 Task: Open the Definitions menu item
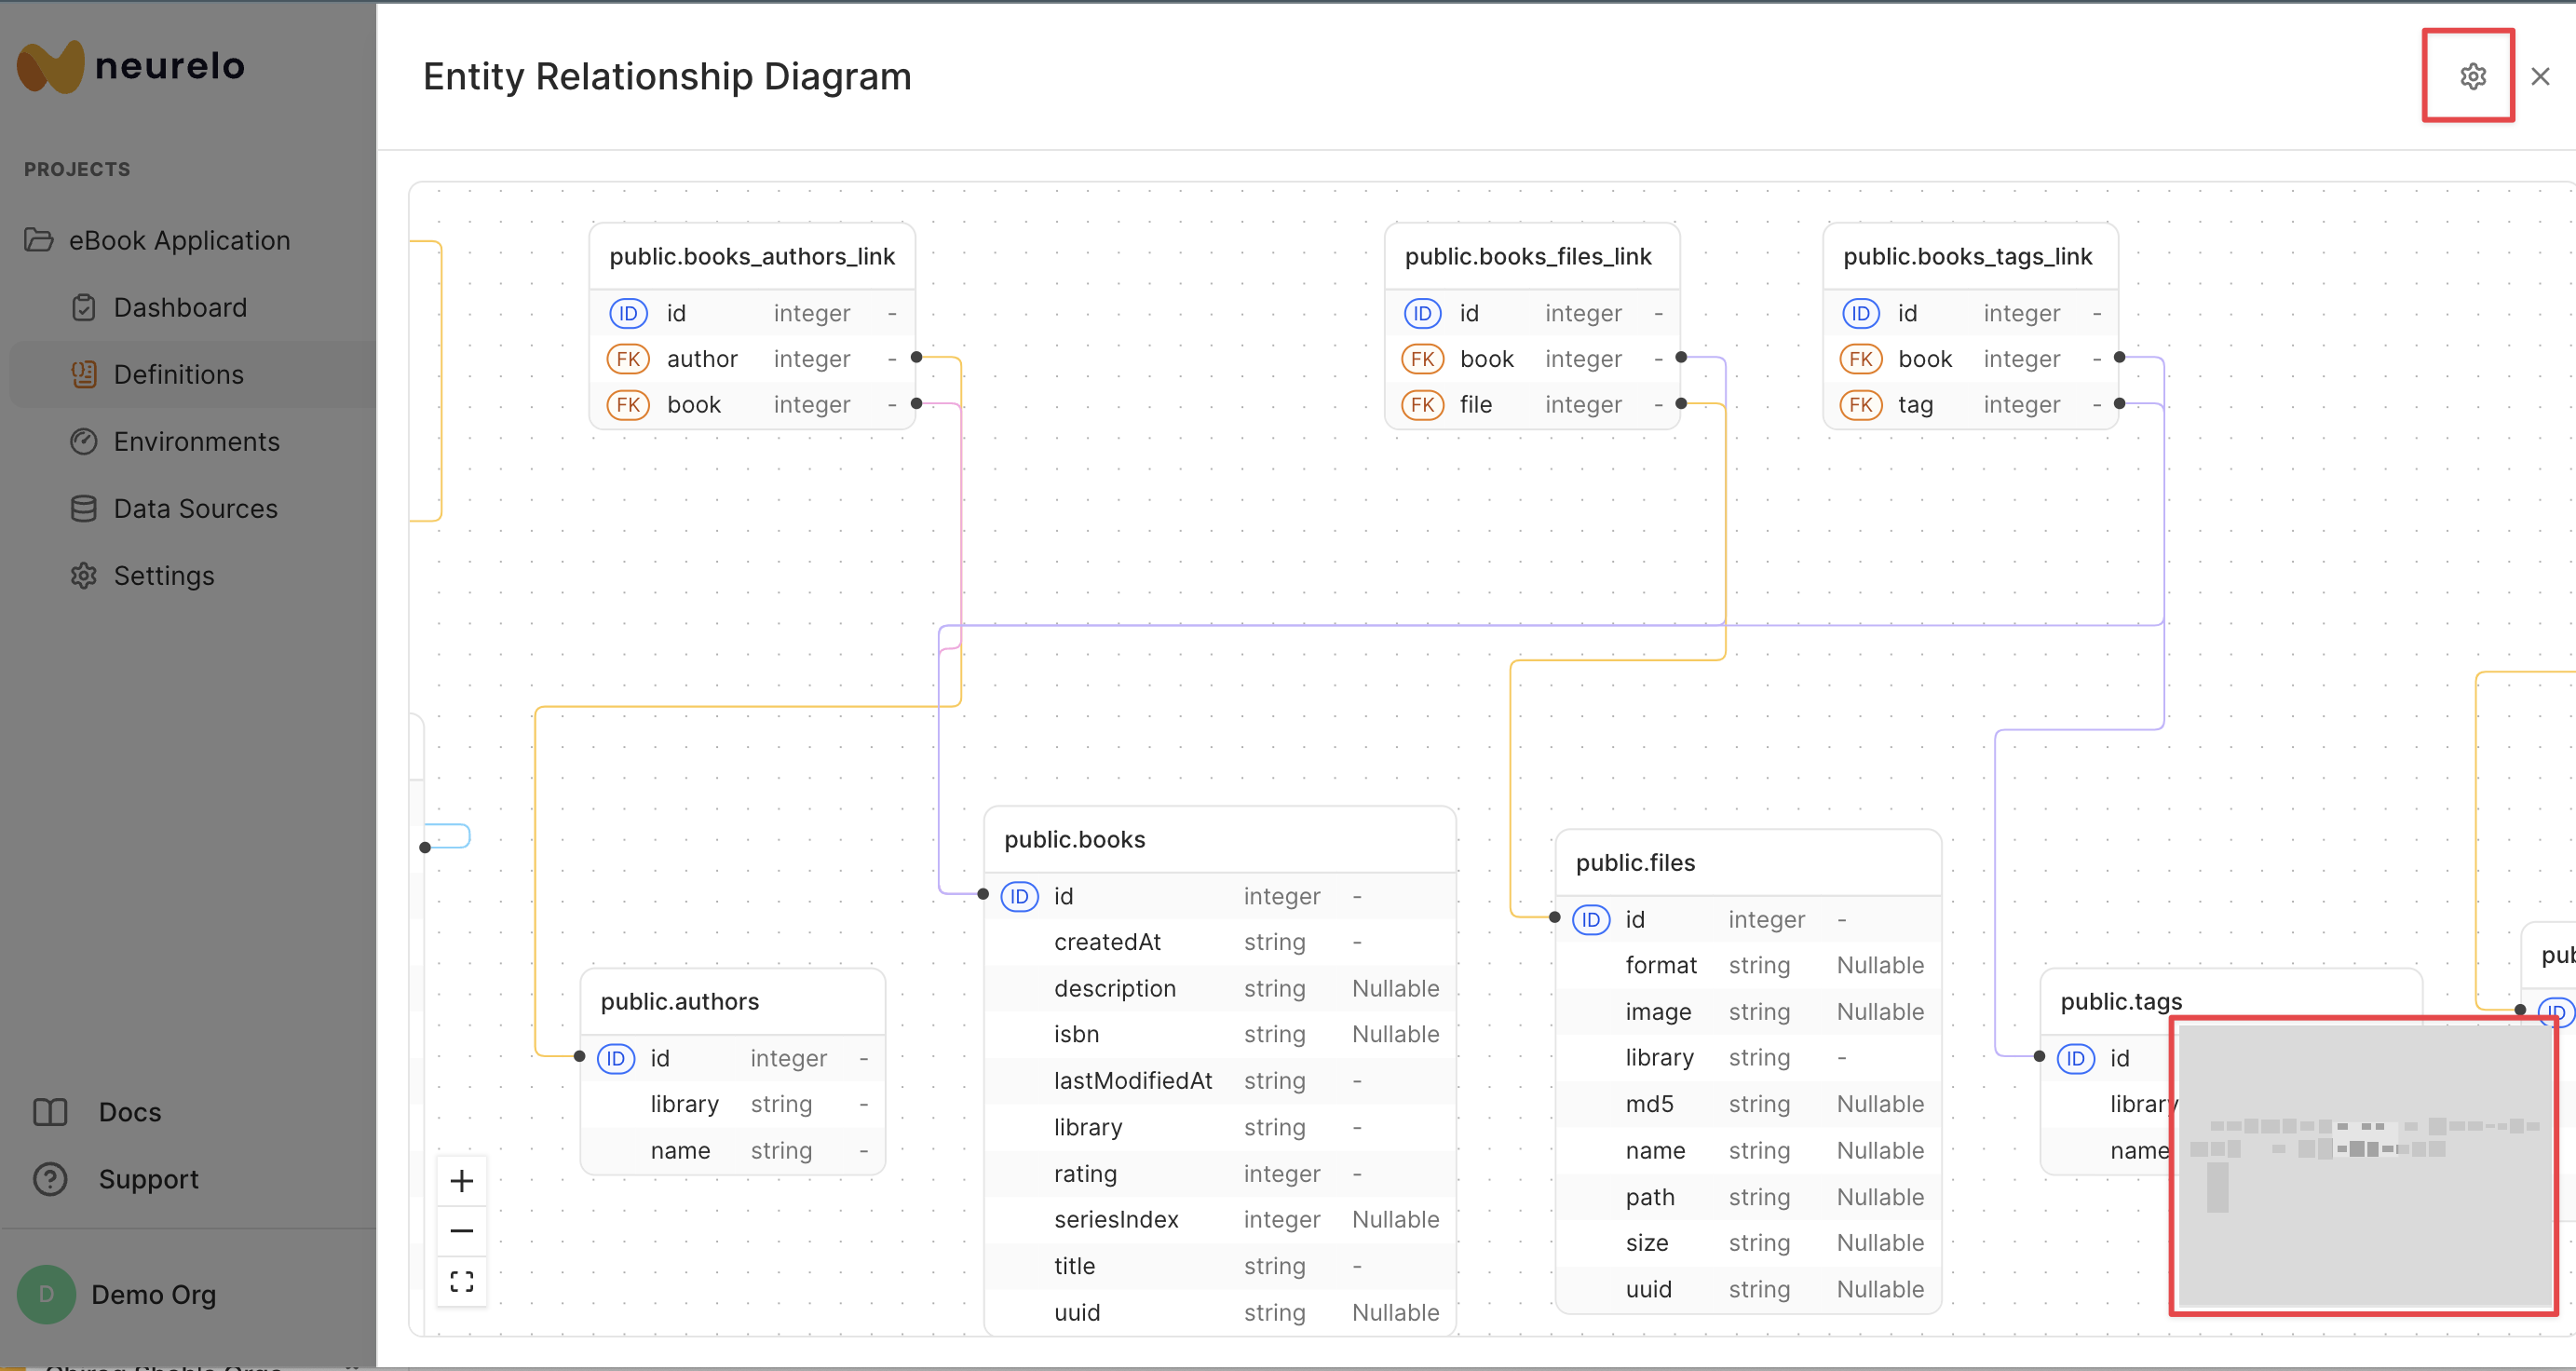[x=178, y=374]
